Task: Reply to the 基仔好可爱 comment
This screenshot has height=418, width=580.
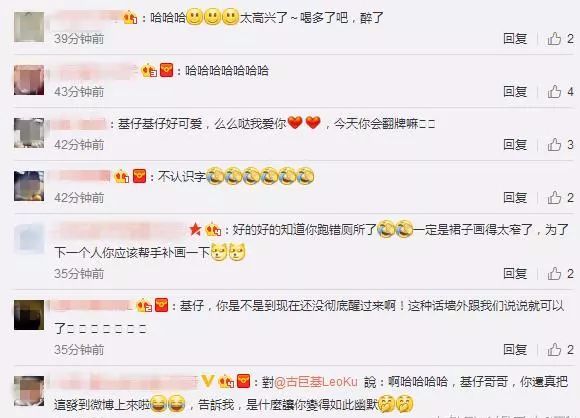Action: coord(515,145)
